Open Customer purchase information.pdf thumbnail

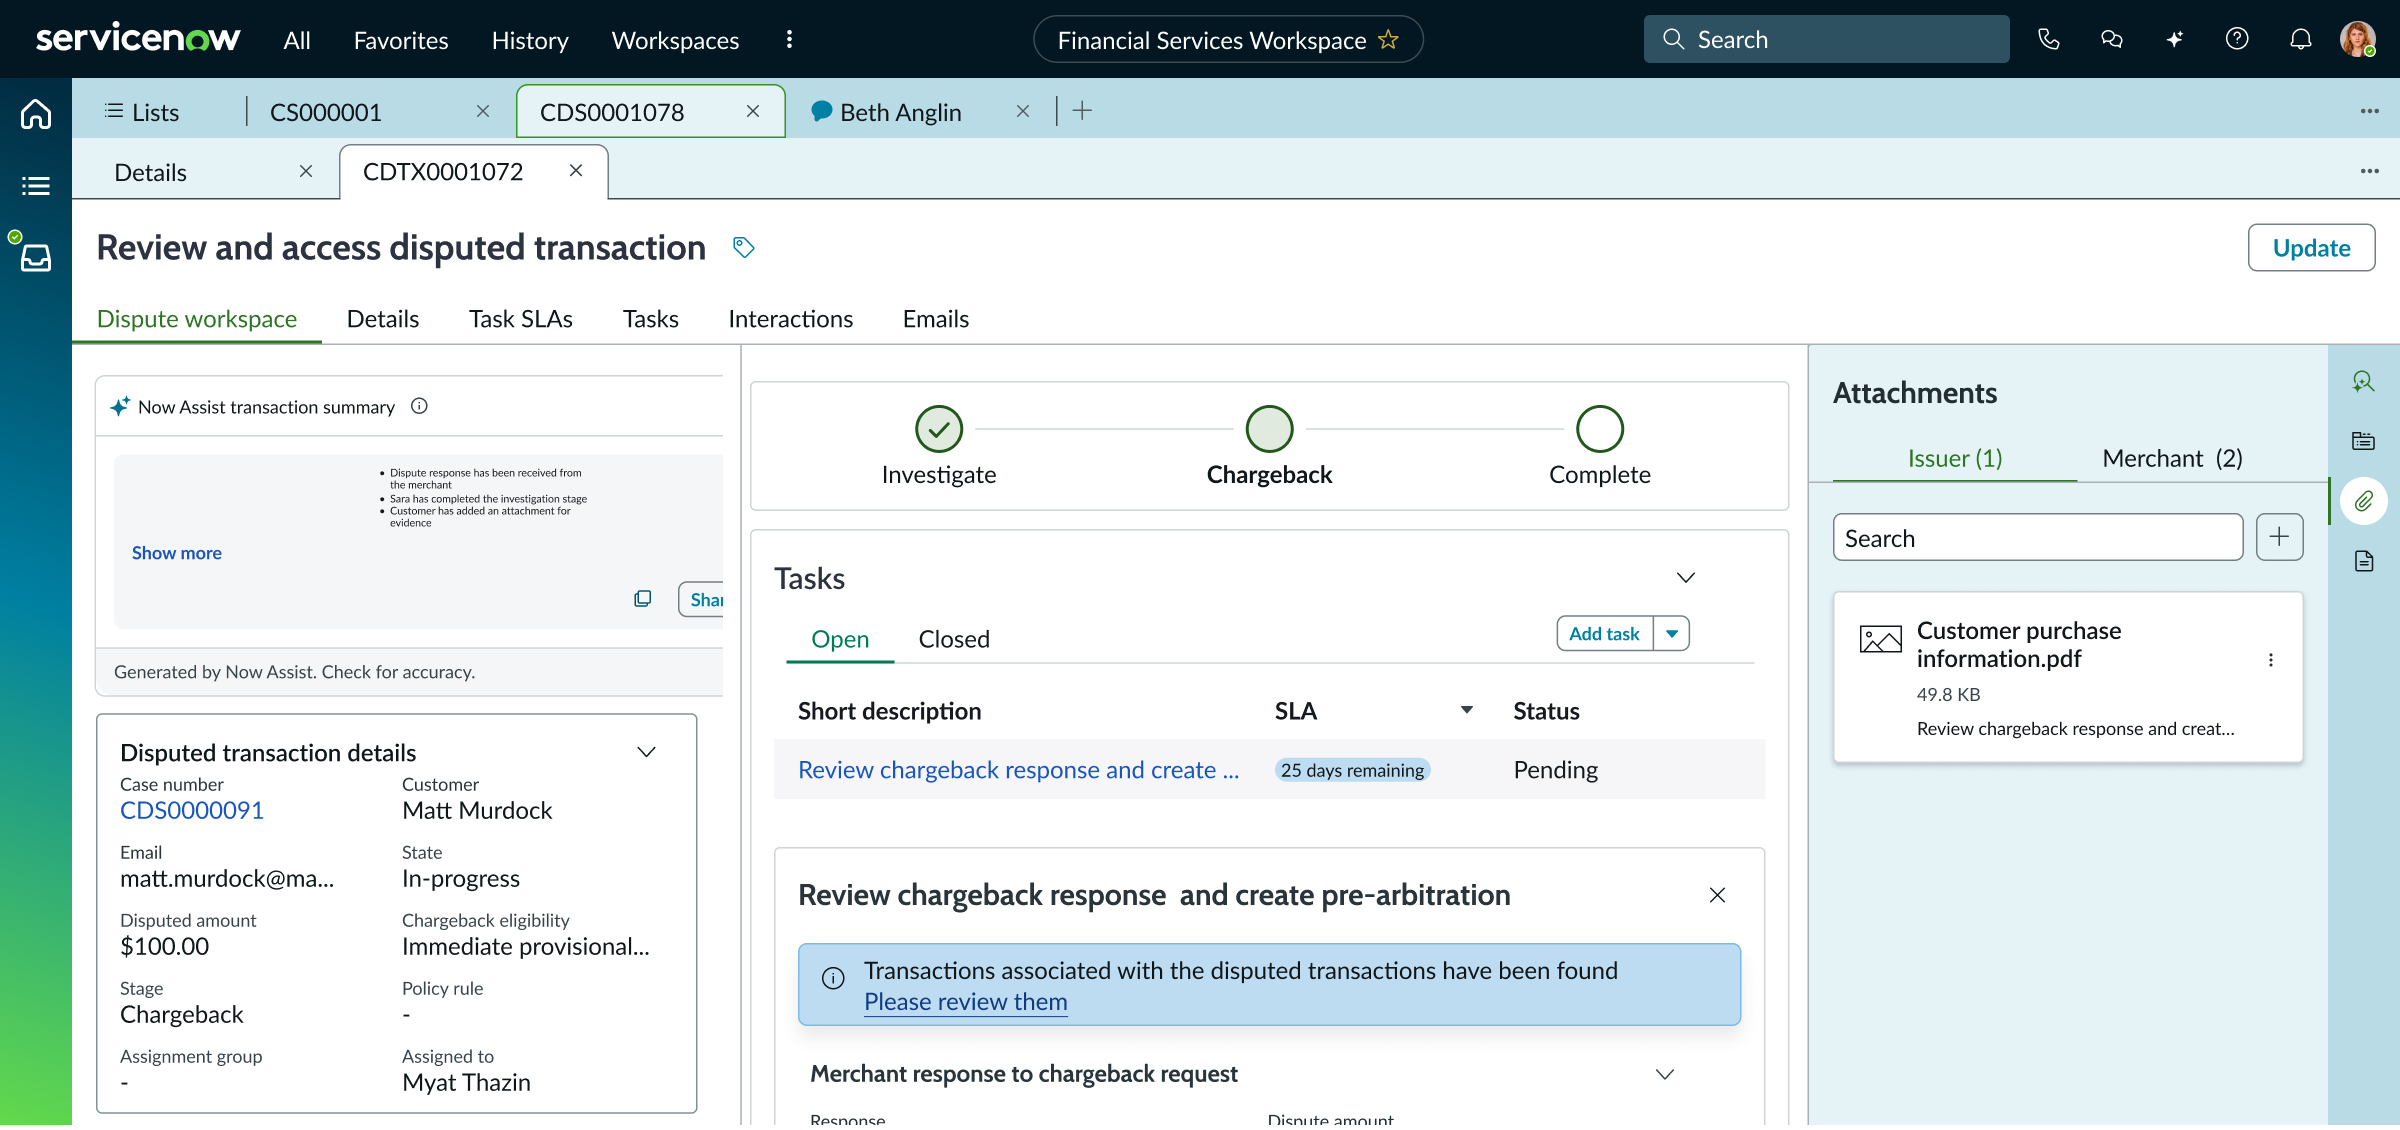point(1880,640)
